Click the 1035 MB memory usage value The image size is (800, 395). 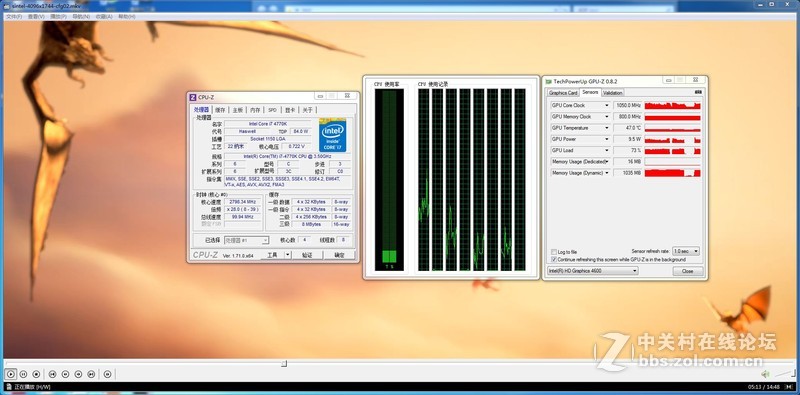(x=627, y=173)
